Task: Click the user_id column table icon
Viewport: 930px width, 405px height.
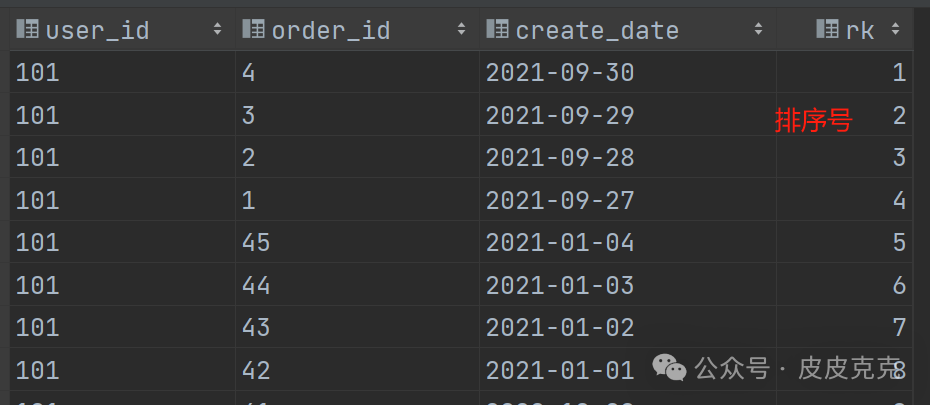Action: point(28,30)
